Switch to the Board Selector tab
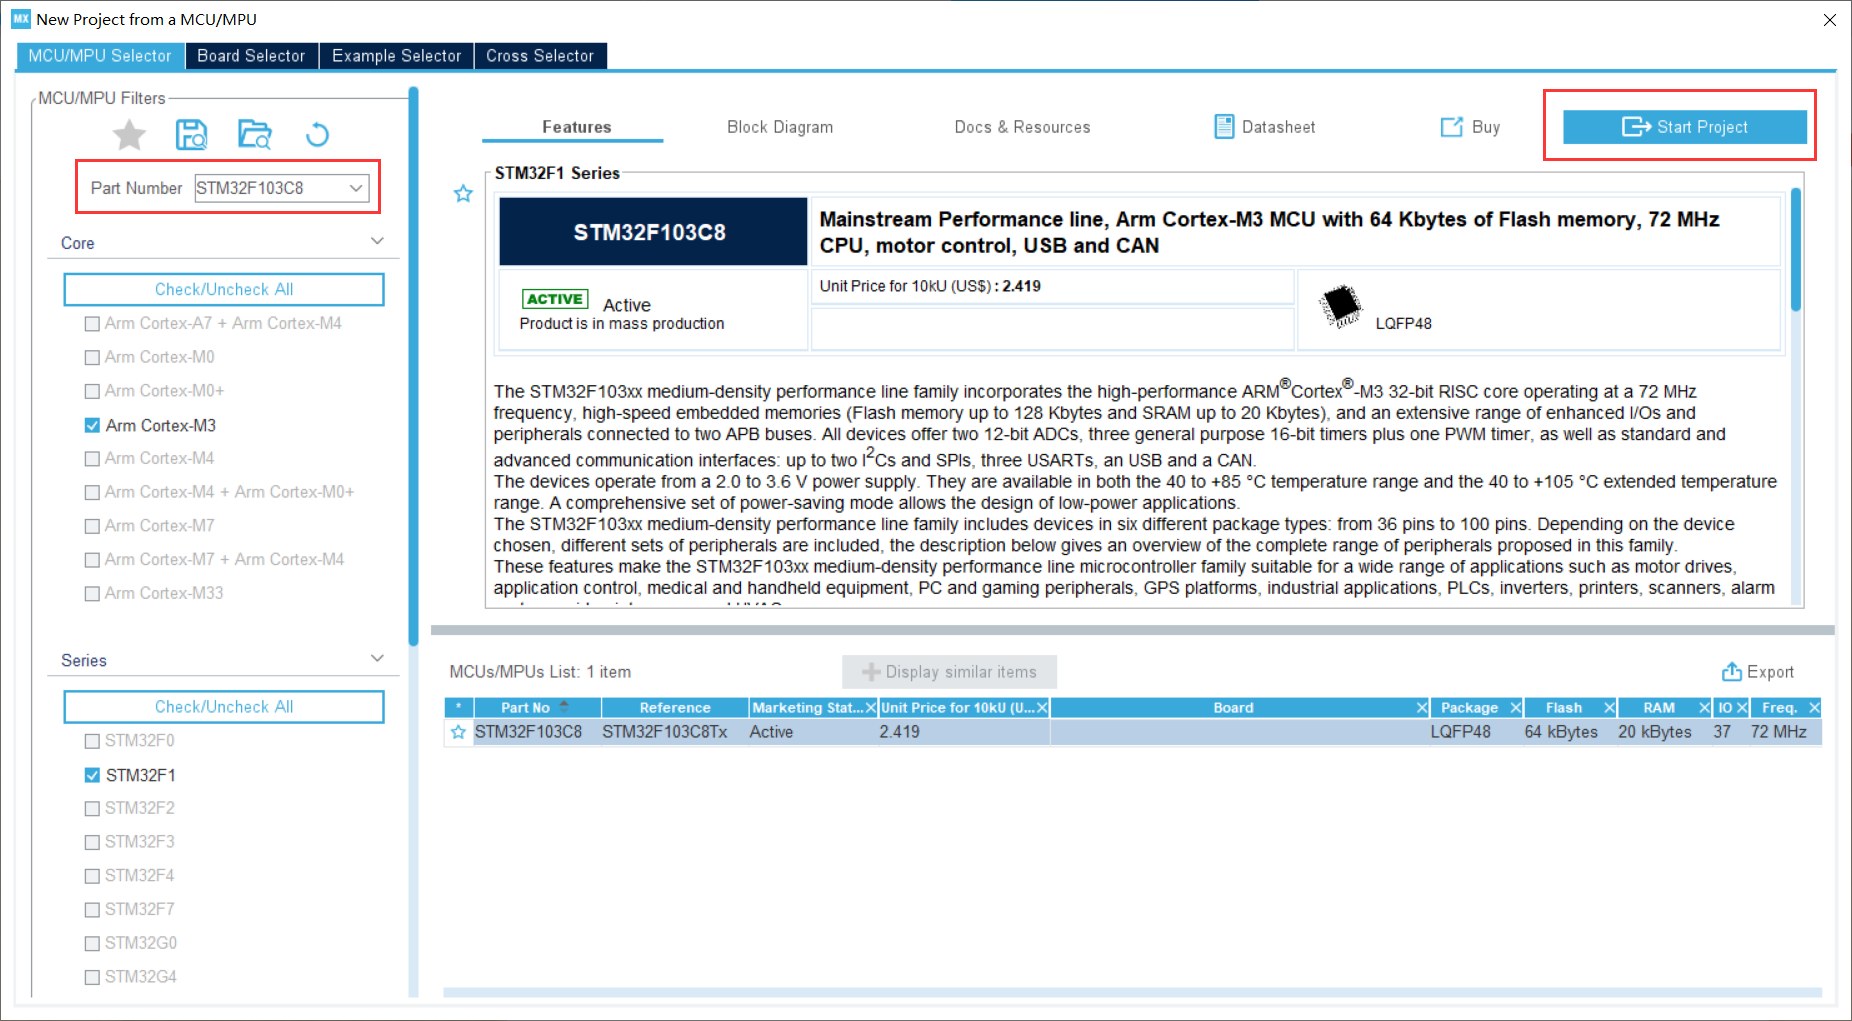 point(251,56)
